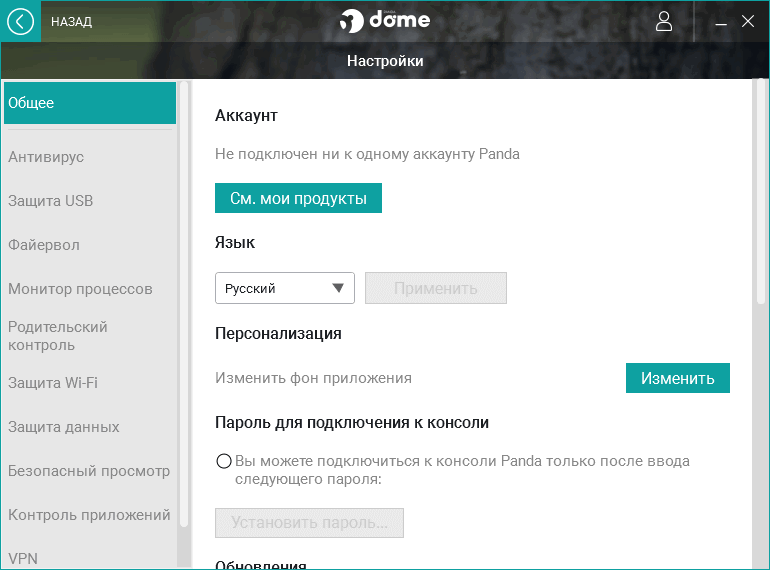Viewport: 770px width, 570px height.
Task: Go to Контроль приложений settings
Action: (x=90, y=515)
